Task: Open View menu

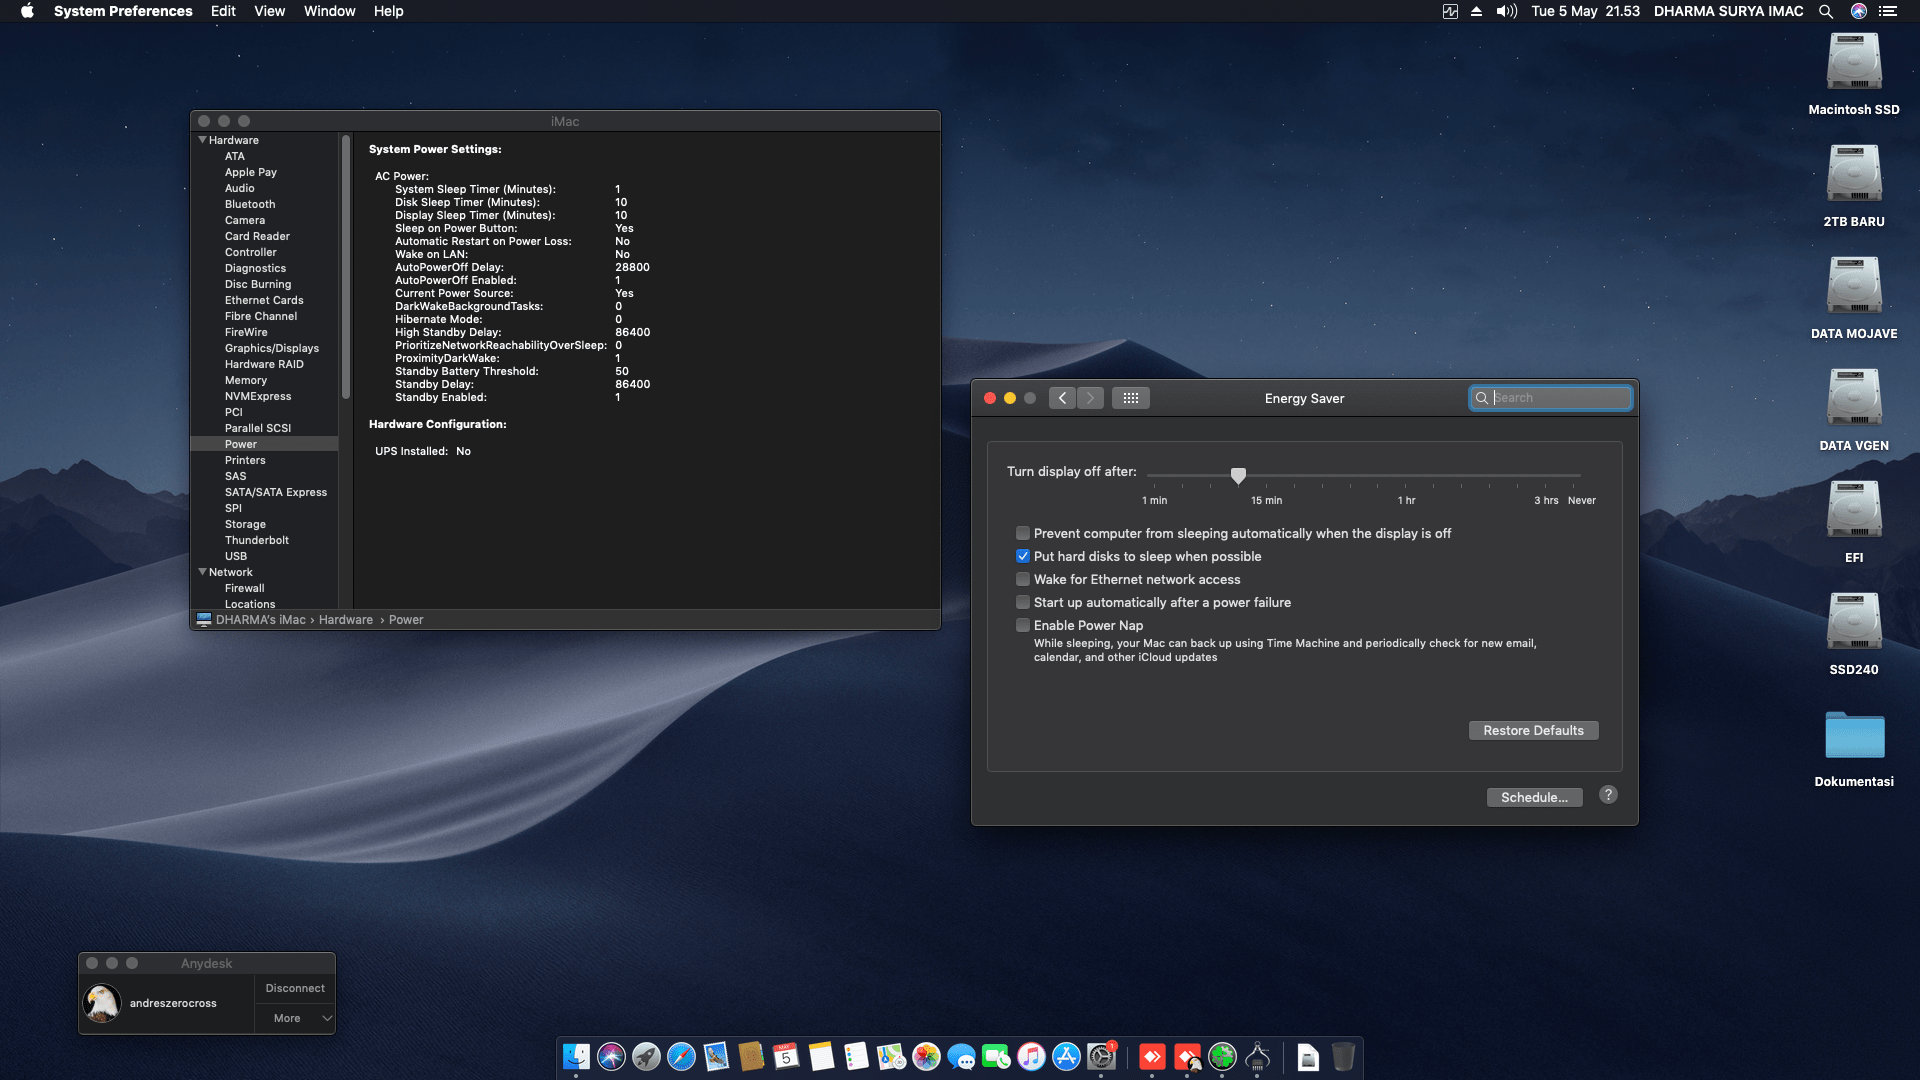Action: 269,11
